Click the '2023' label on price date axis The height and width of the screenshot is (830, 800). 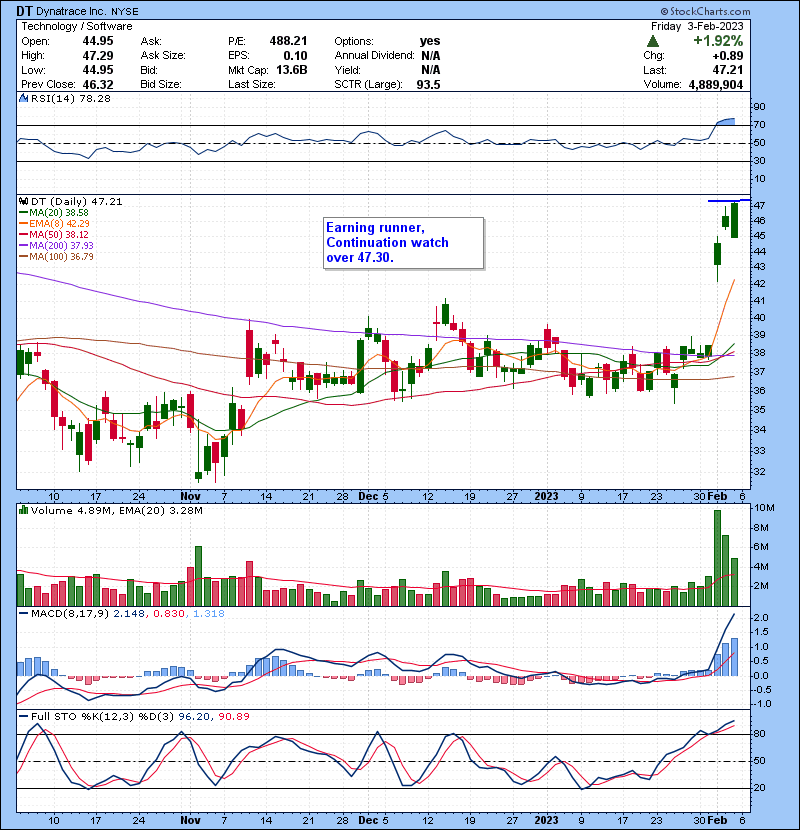coord(546,497)
